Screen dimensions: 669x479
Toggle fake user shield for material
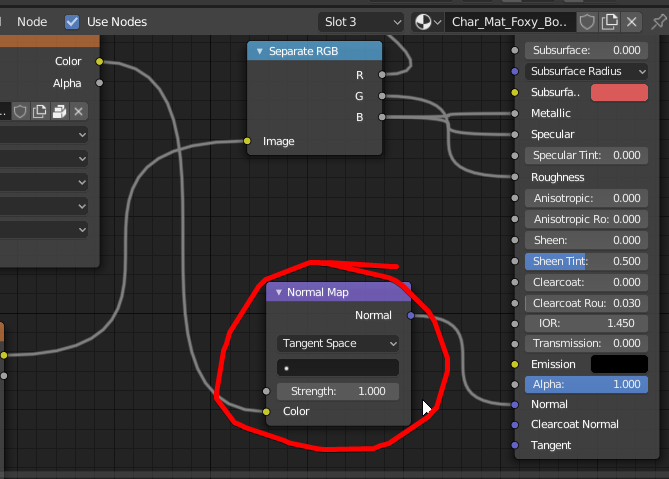(587, 22)
